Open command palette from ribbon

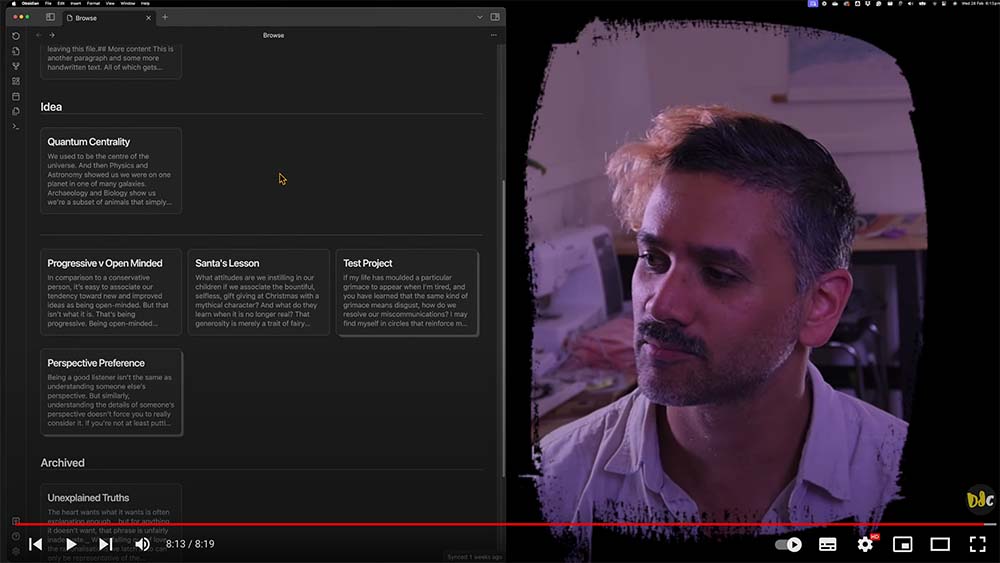coord(16,126)
